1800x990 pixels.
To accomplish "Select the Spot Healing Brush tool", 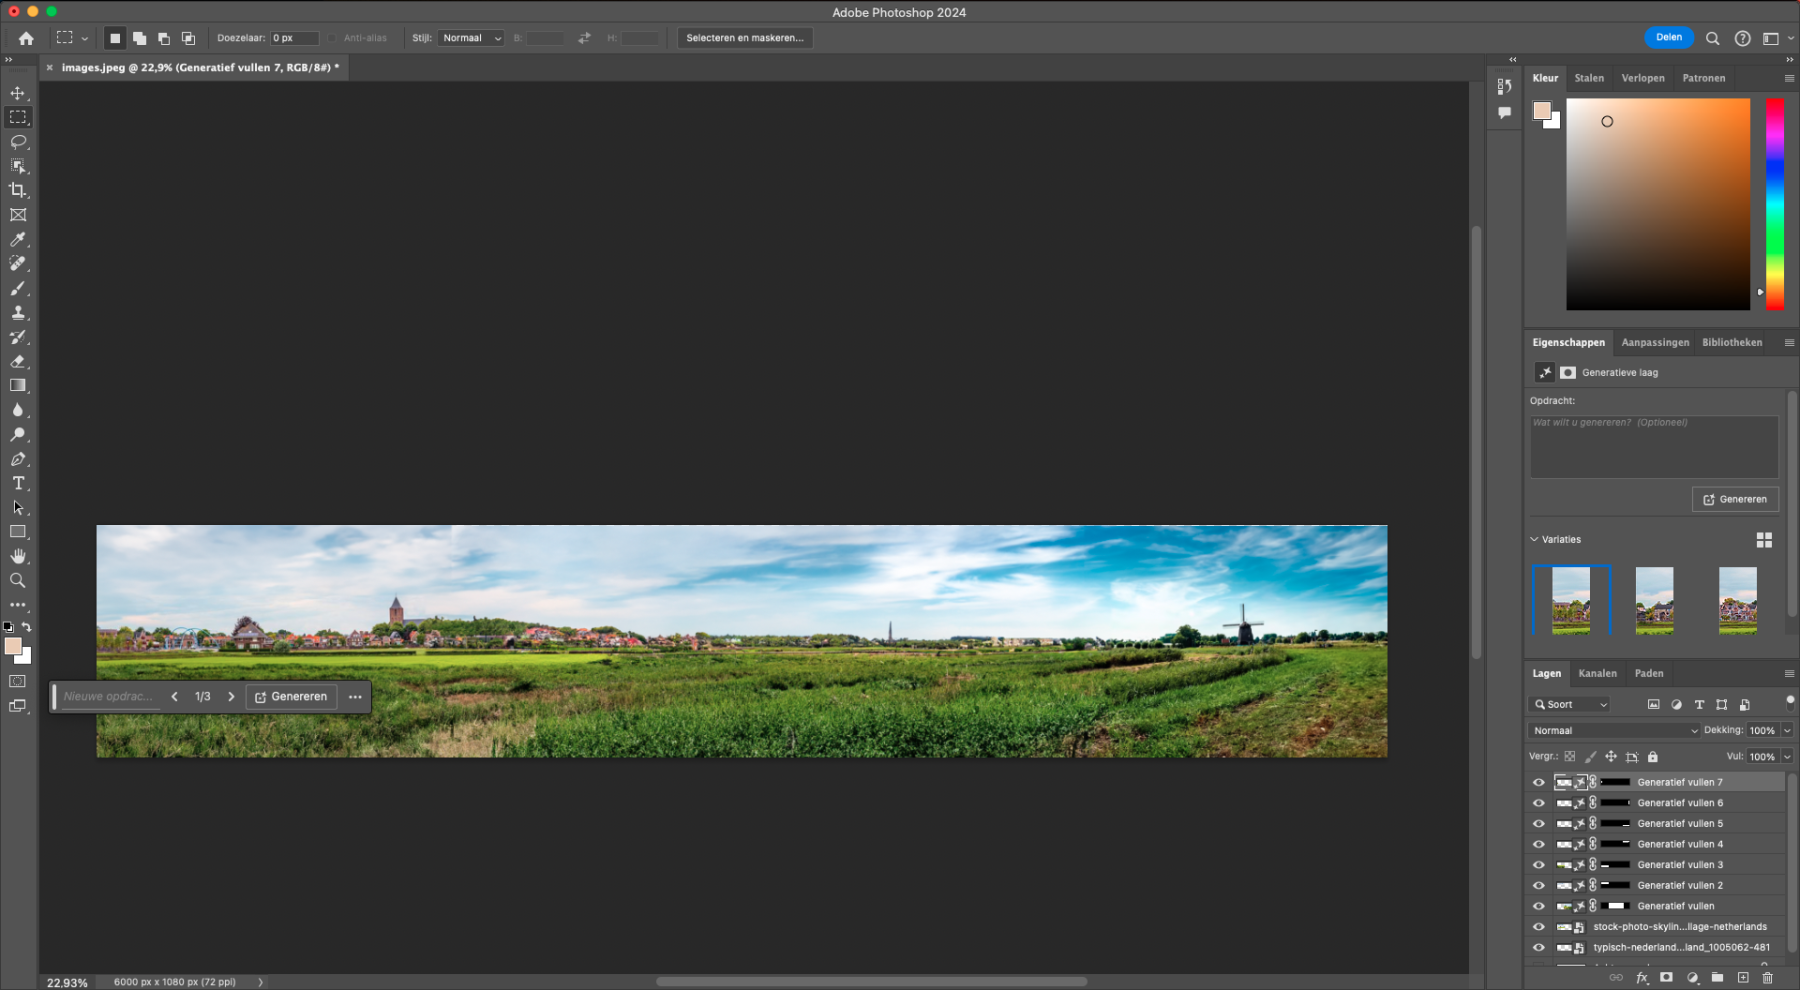I will point(18,263).
